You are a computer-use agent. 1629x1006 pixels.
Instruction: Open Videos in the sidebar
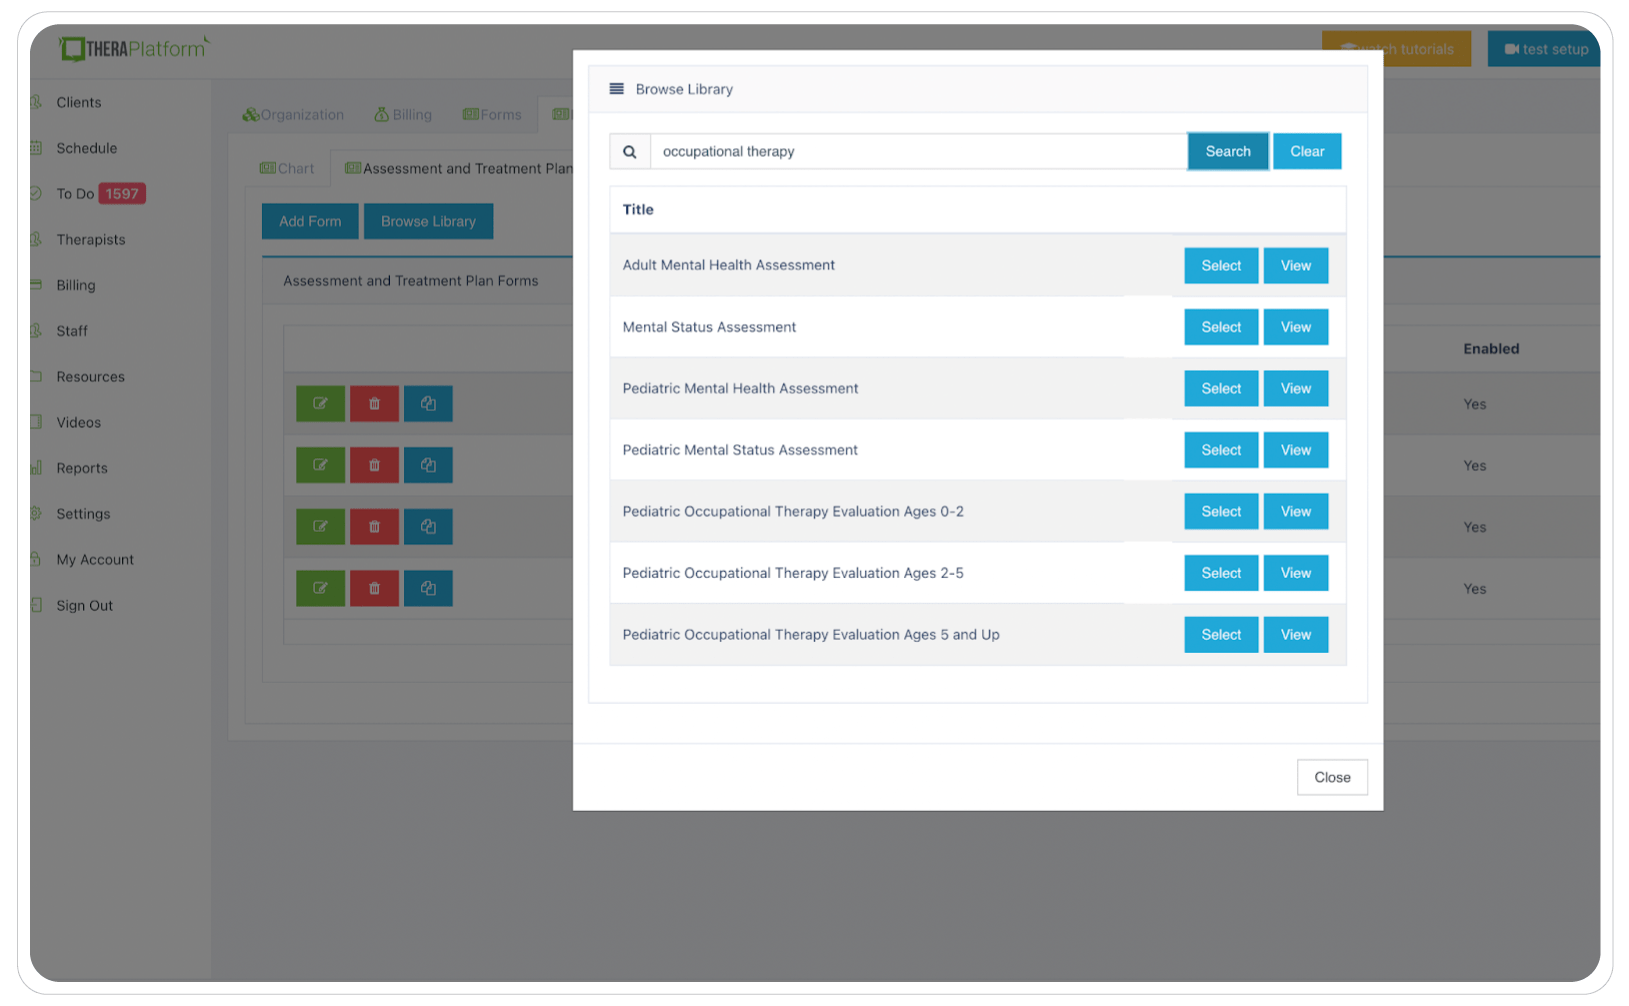tap(79, 423)
